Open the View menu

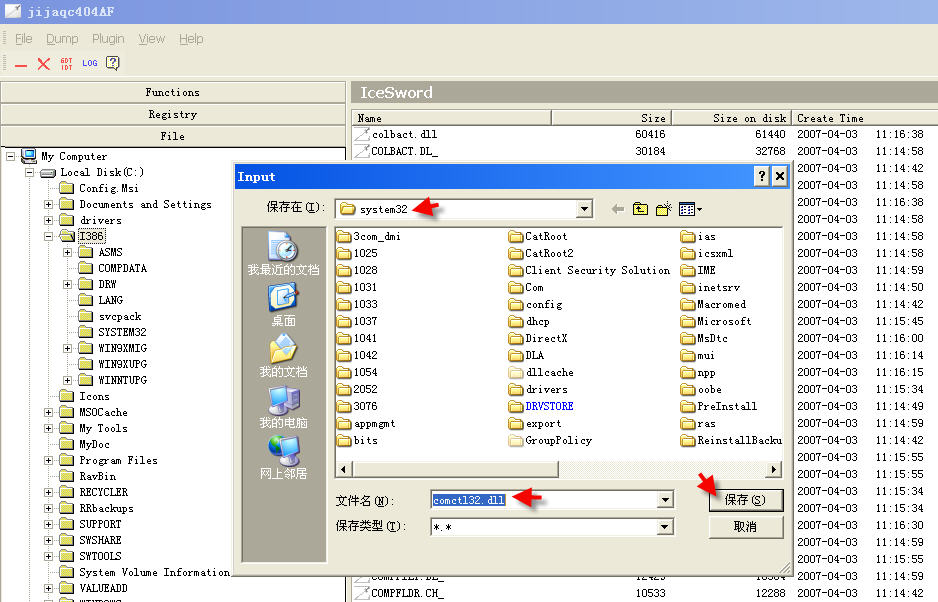click(151, 39)
